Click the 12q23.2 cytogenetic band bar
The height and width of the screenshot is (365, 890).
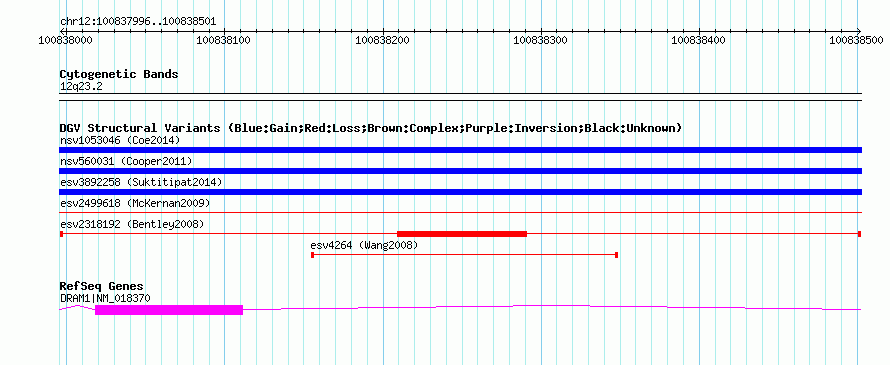[460, 97]
